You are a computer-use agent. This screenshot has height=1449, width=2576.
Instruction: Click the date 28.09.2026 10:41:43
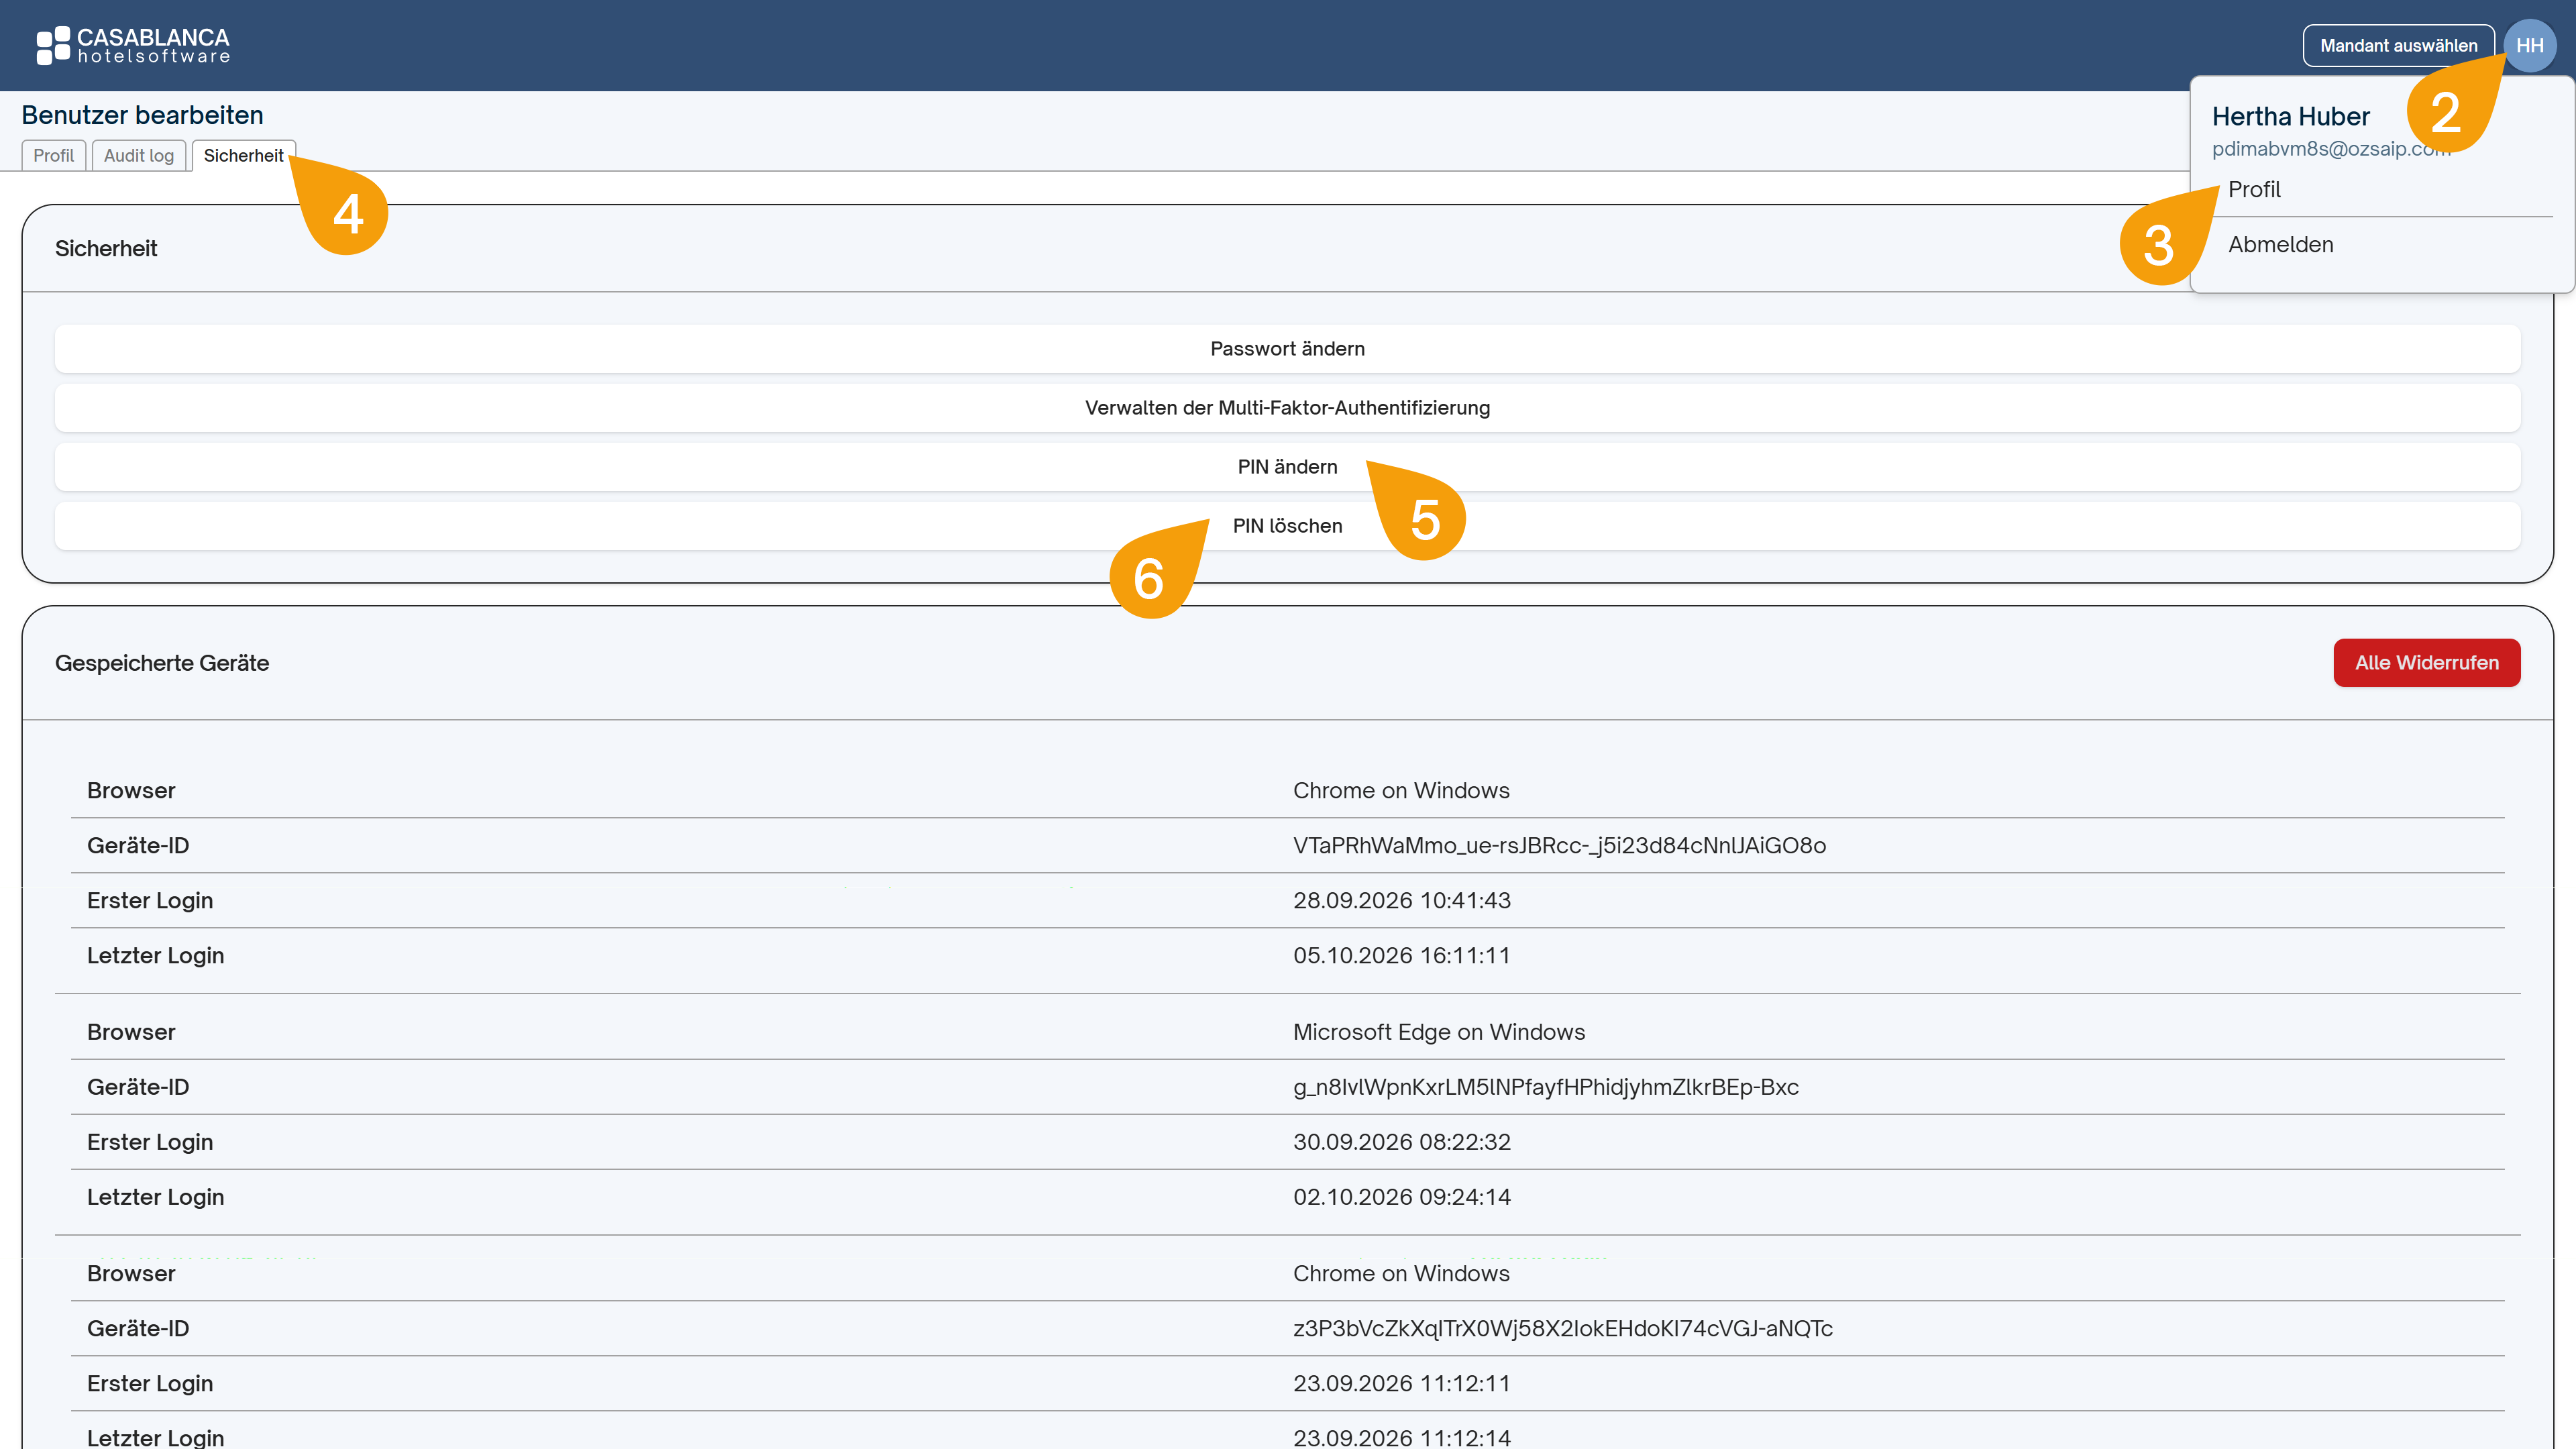1401,901
